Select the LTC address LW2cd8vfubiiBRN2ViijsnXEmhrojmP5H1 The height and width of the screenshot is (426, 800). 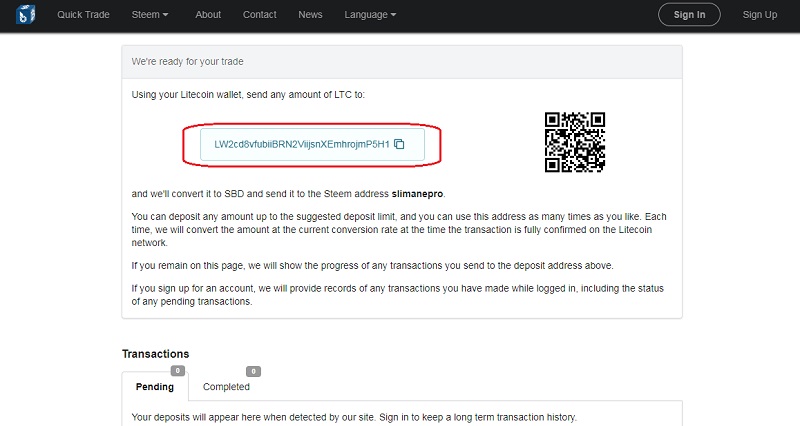click(x=302, y=144)
